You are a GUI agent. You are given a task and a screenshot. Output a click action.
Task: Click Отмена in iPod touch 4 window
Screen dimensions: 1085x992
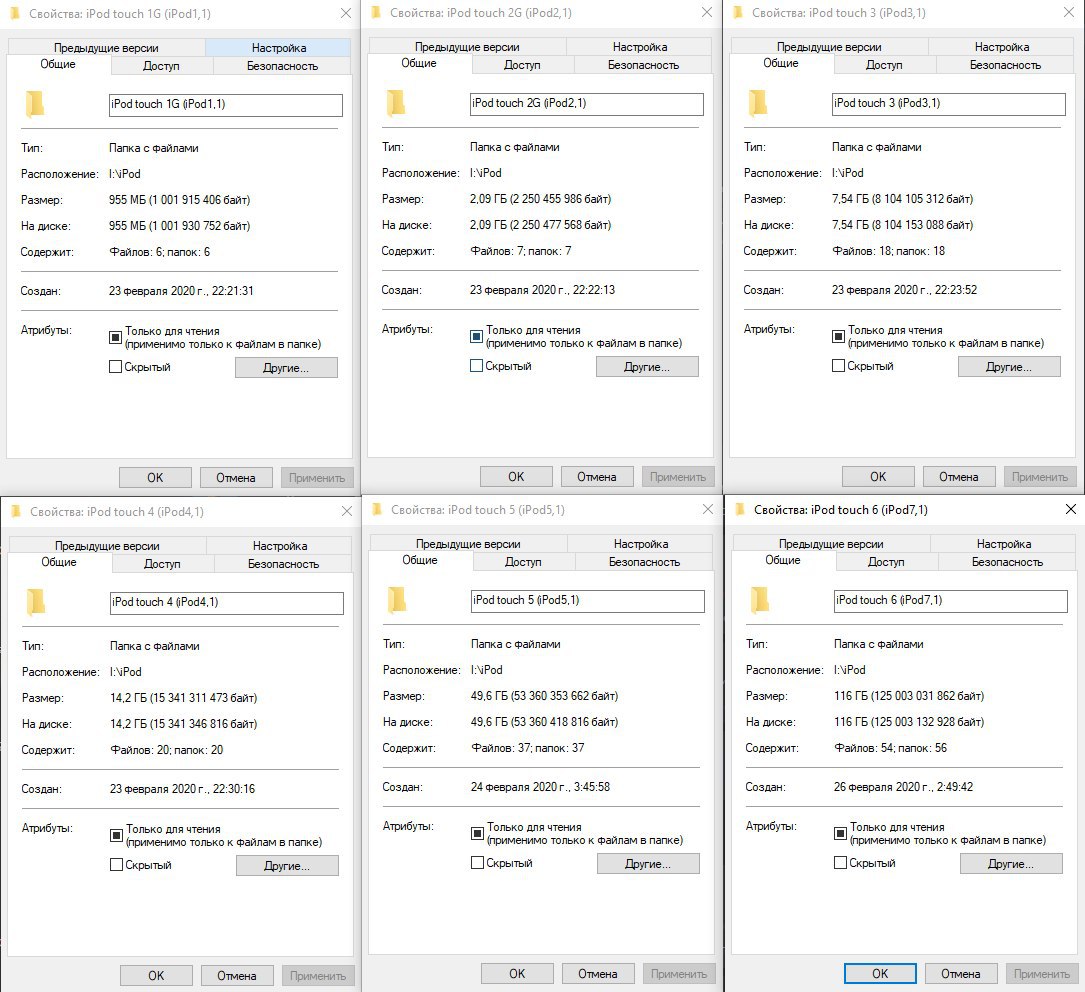237,976
